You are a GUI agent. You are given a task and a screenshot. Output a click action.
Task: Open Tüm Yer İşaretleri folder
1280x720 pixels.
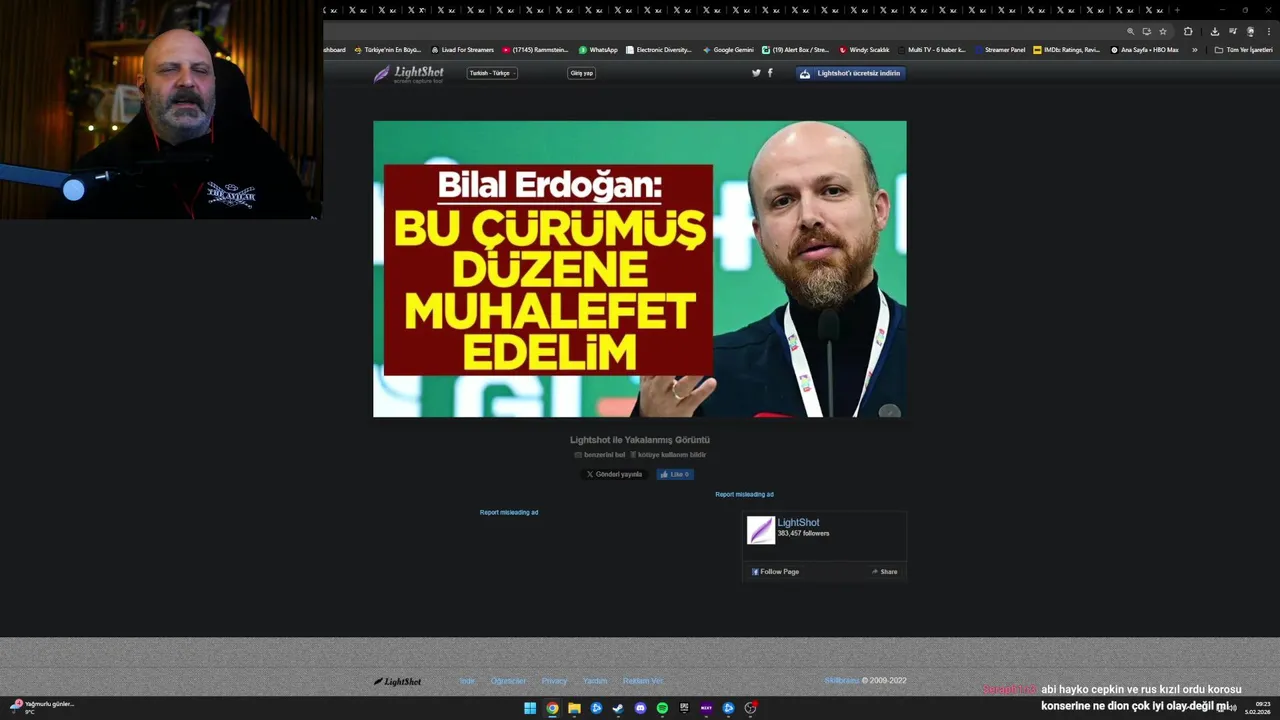pos(1243,49)
